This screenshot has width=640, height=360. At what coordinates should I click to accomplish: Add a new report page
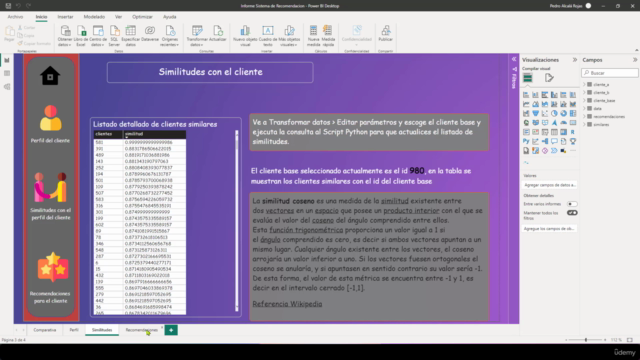[171, 330]
